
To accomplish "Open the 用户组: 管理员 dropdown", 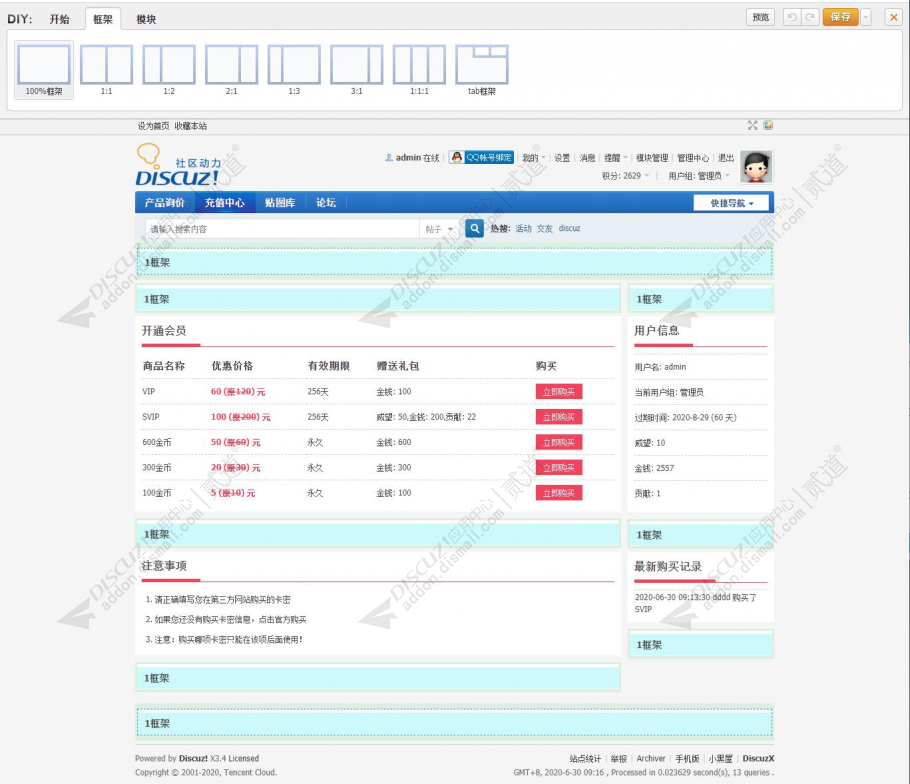I will [x=699, y=175].
